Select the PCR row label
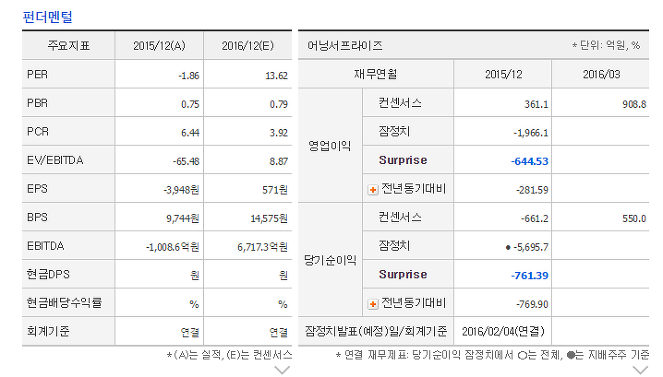The height and width of the screenshot is (377, 663). point(38,131)
